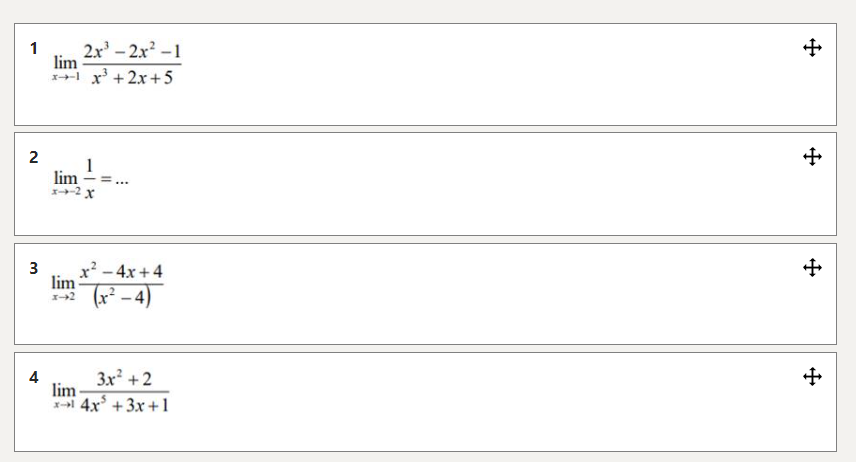This screenshot has height=462, width=856.
Task: Click the number label of question 1
Action: point(34,48)
